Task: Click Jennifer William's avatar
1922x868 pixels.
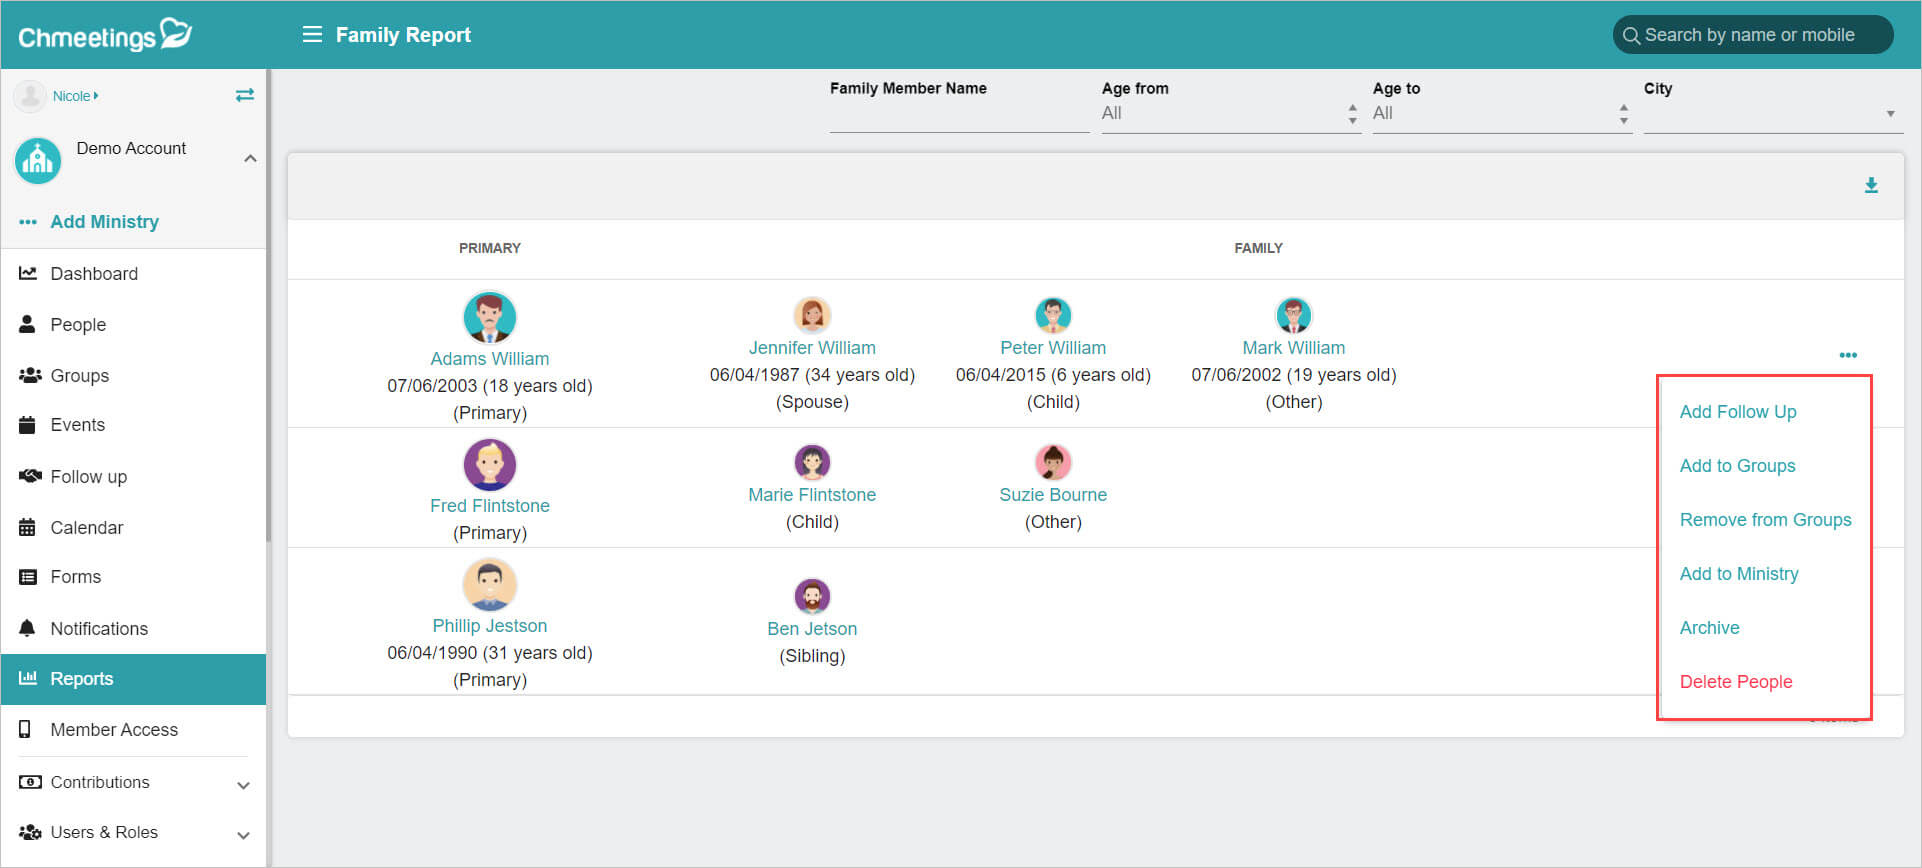Action: pos(812,315)
